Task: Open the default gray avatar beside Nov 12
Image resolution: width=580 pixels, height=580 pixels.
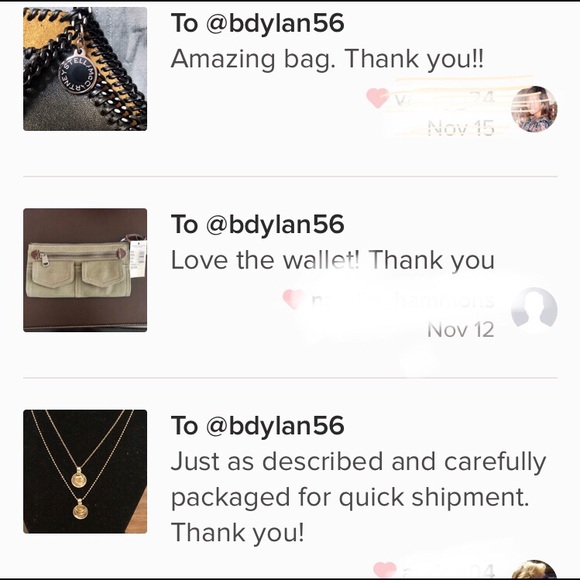Action: click(534, 310)
